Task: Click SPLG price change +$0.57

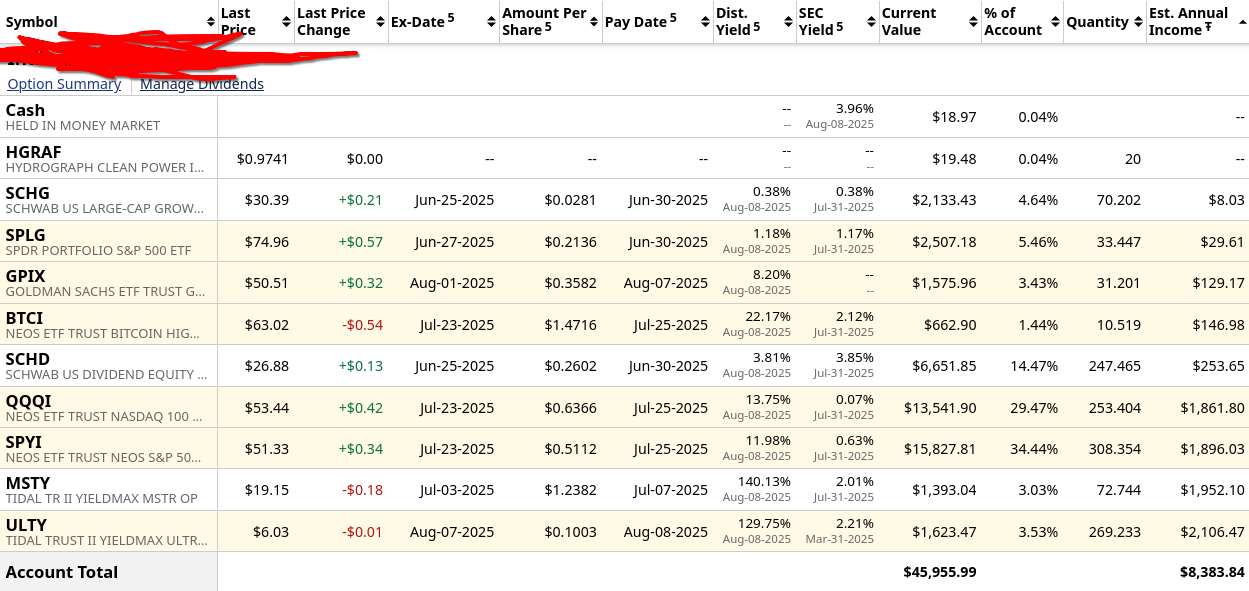Action: click(360, 242)
